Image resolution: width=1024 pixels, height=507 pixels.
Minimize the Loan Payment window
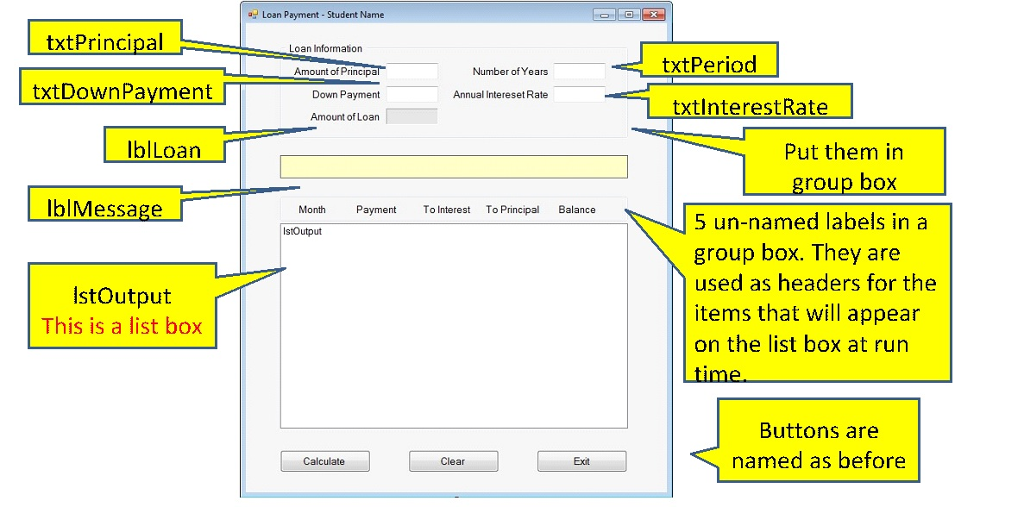[x=604, y=14]
